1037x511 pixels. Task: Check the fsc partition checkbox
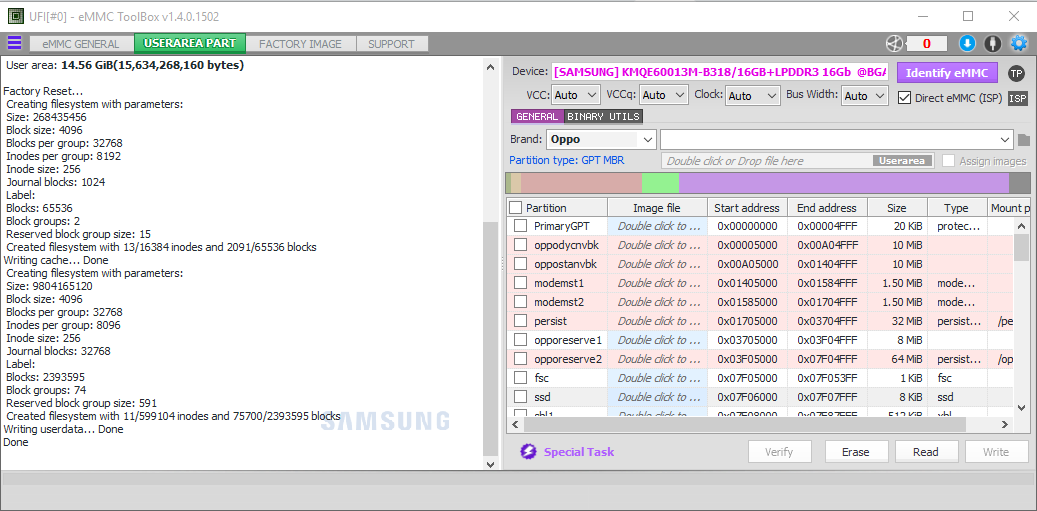pyautogui.click(x=520, y=378)
